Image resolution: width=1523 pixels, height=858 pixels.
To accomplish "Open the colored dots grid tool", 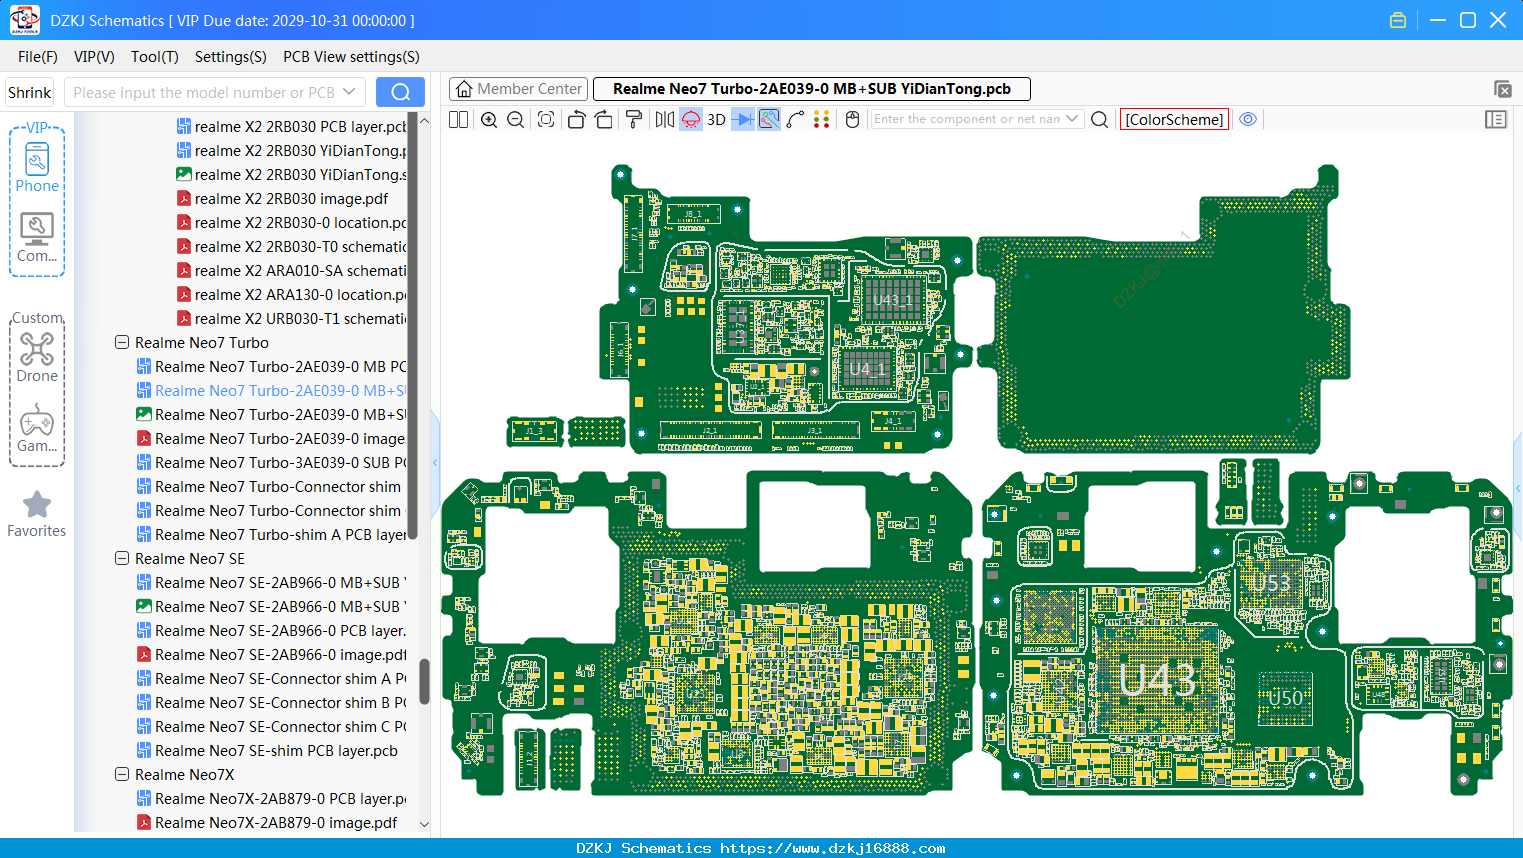I will tap(822, 119).
